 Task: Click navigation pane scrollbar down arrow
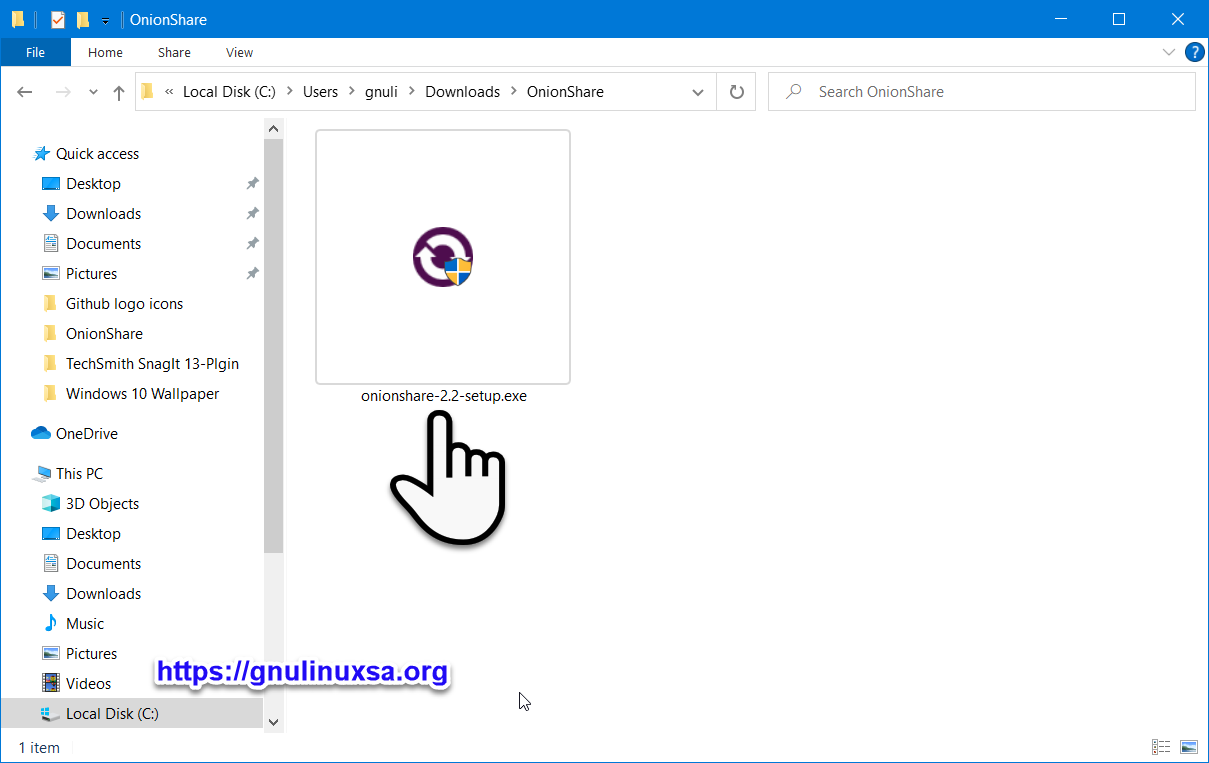tap(274, 721)
